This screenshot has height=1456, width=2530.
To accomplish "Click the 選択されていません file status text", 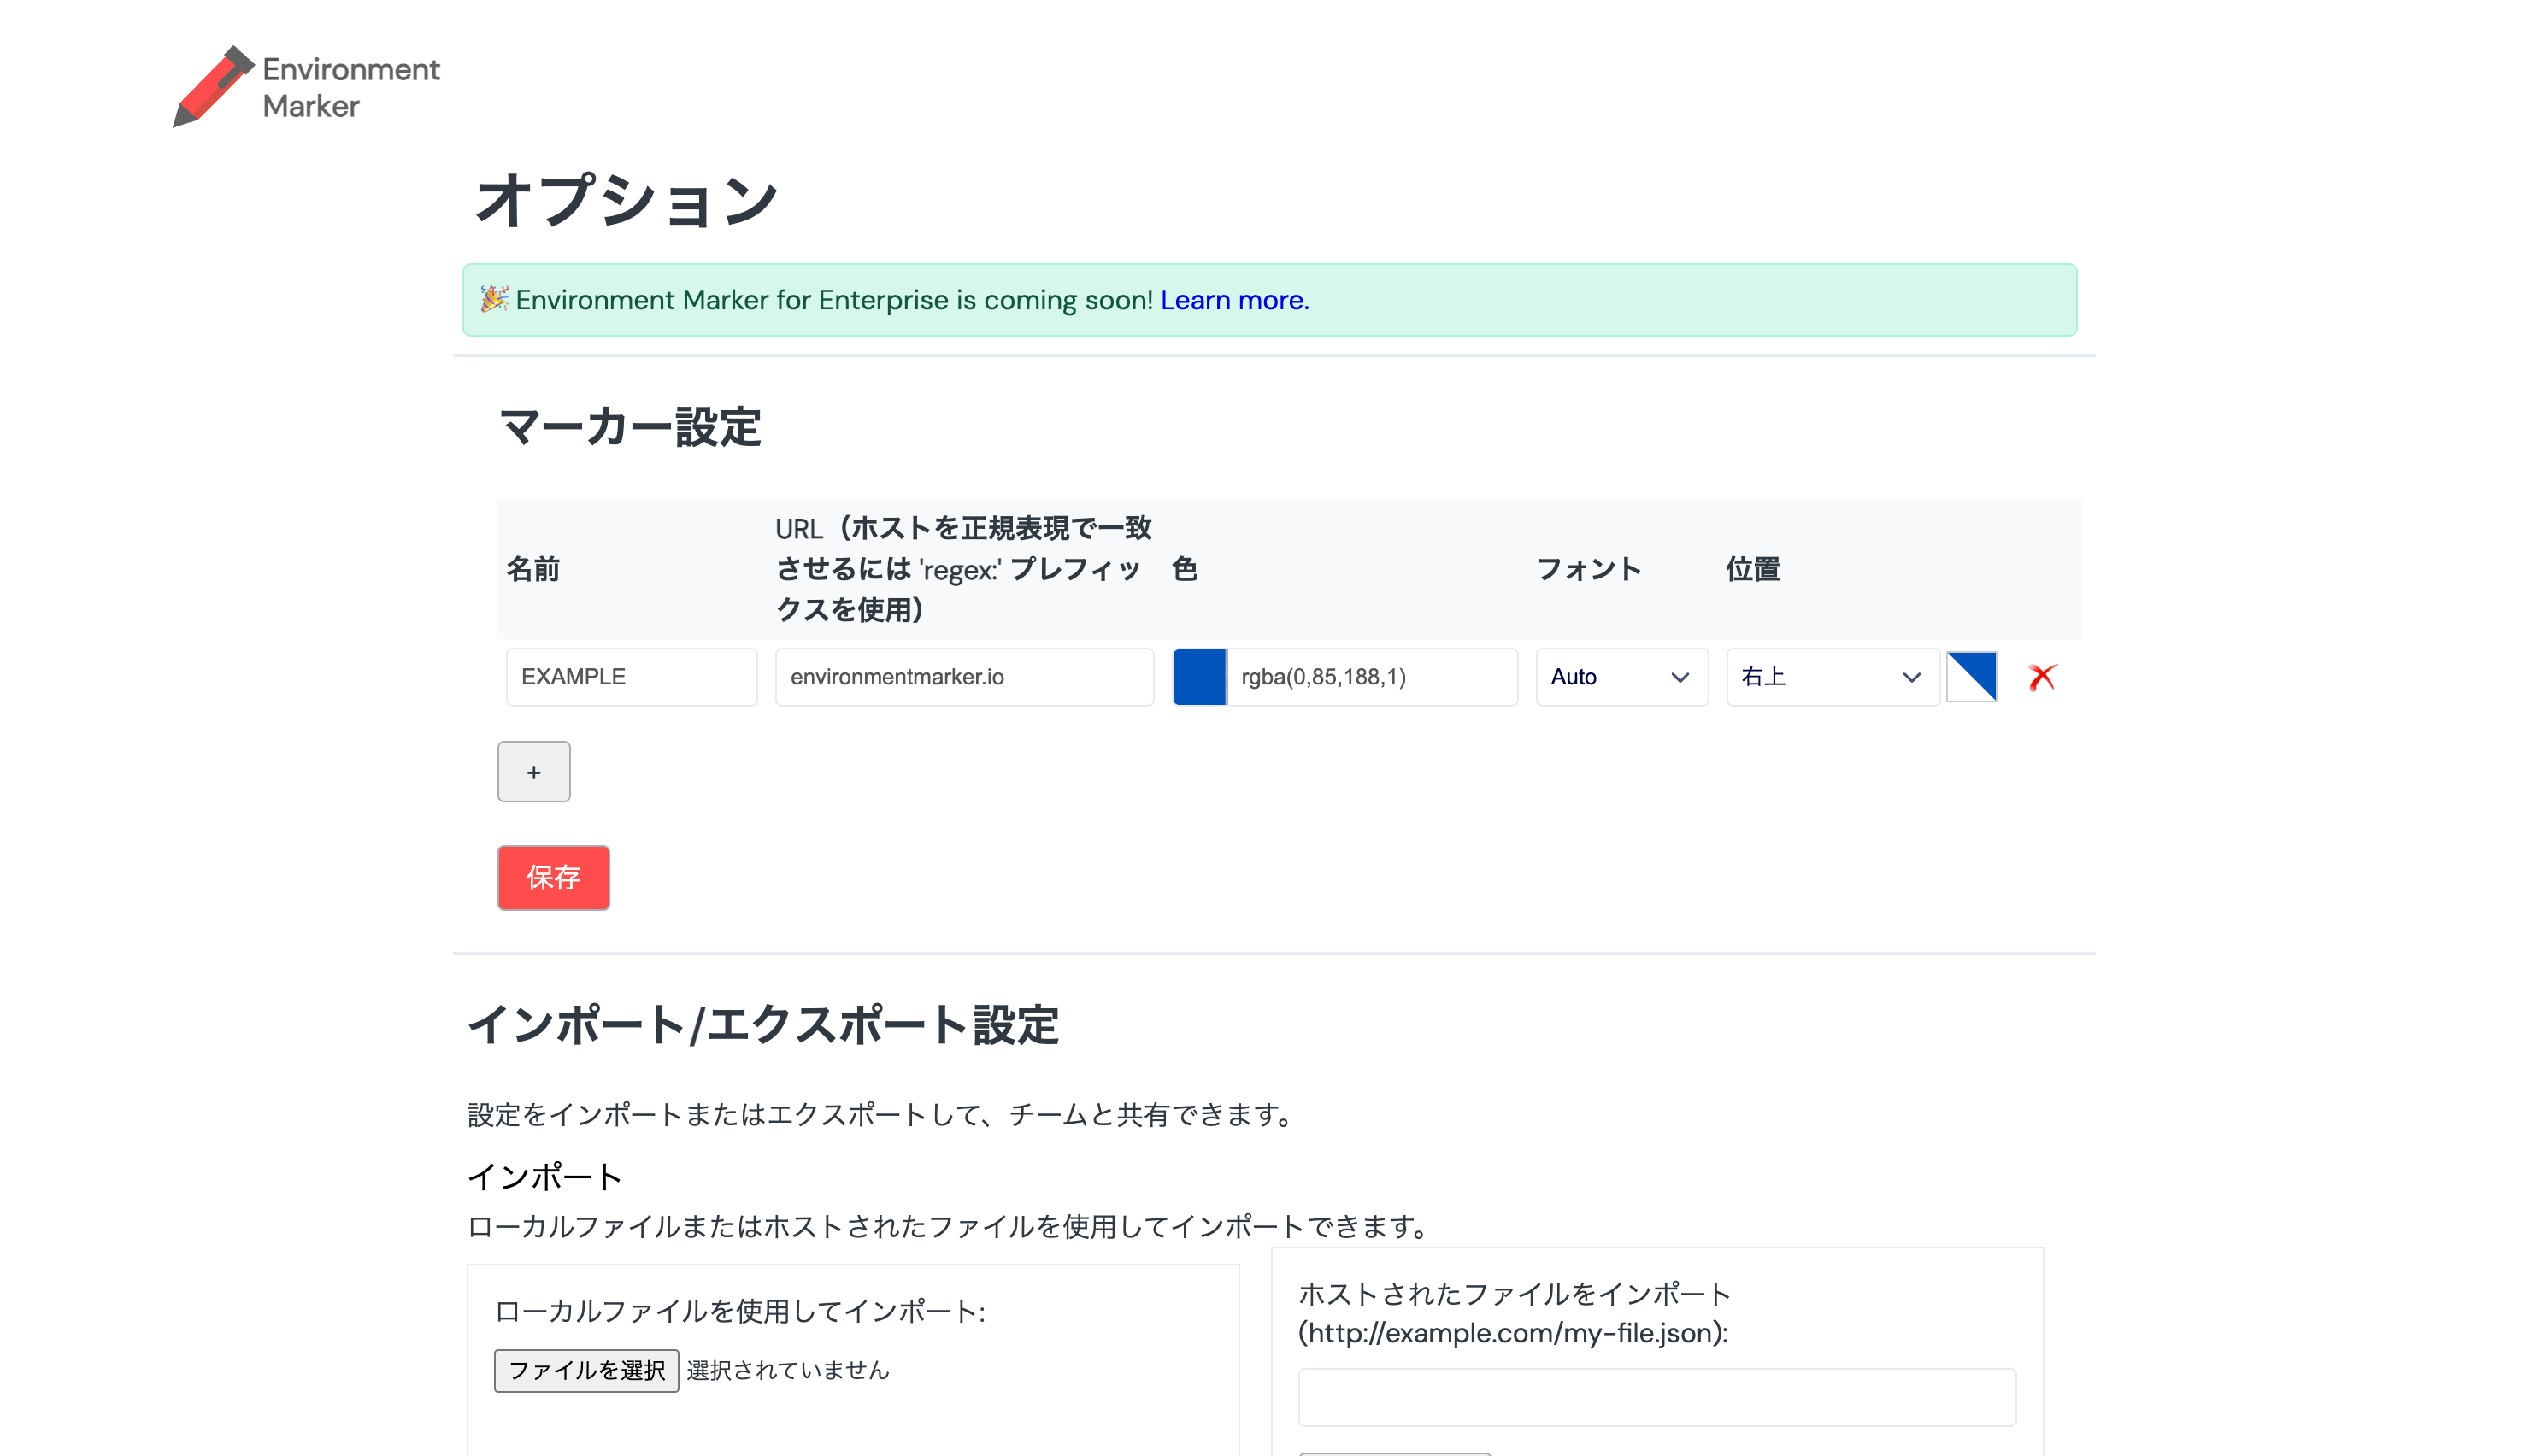I will (788, 1370).
